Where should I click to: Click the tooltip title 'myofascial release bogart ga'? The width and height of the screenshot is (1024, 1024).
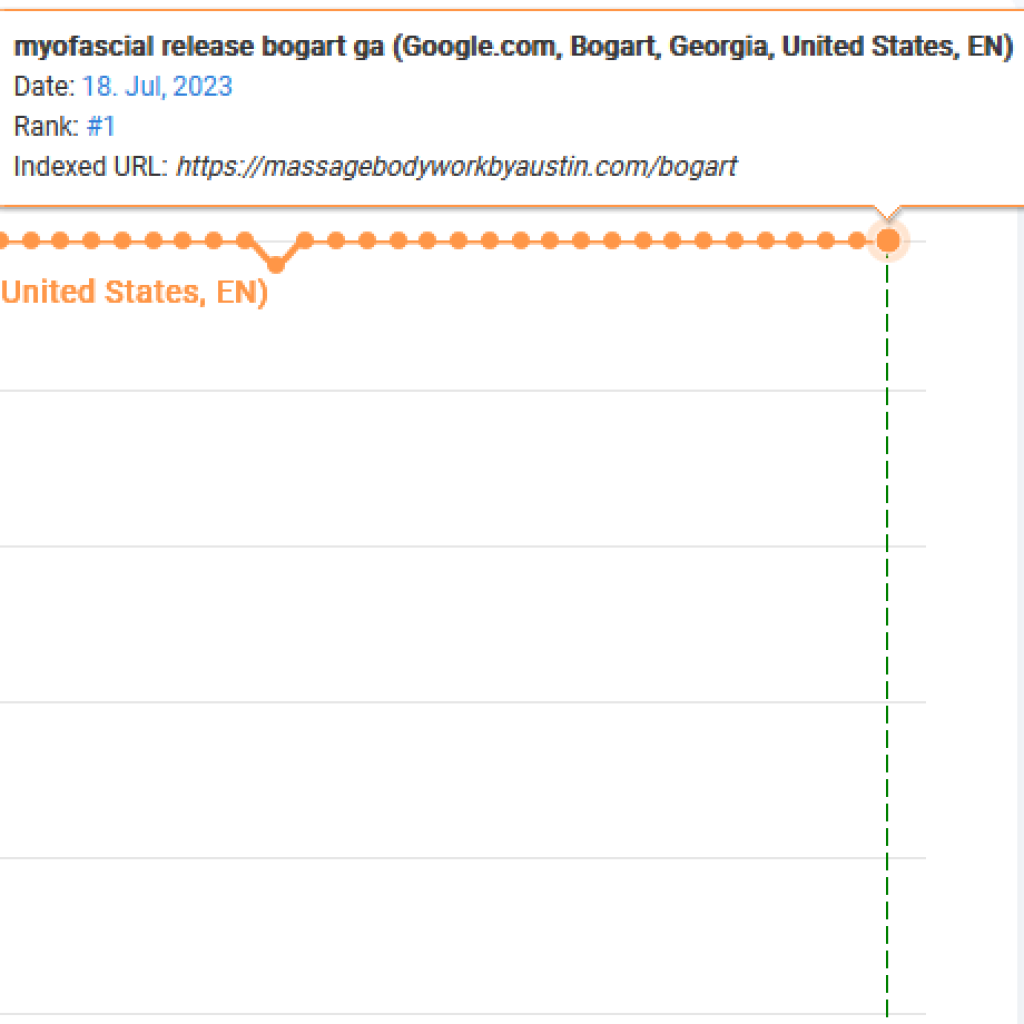[199, 46]
